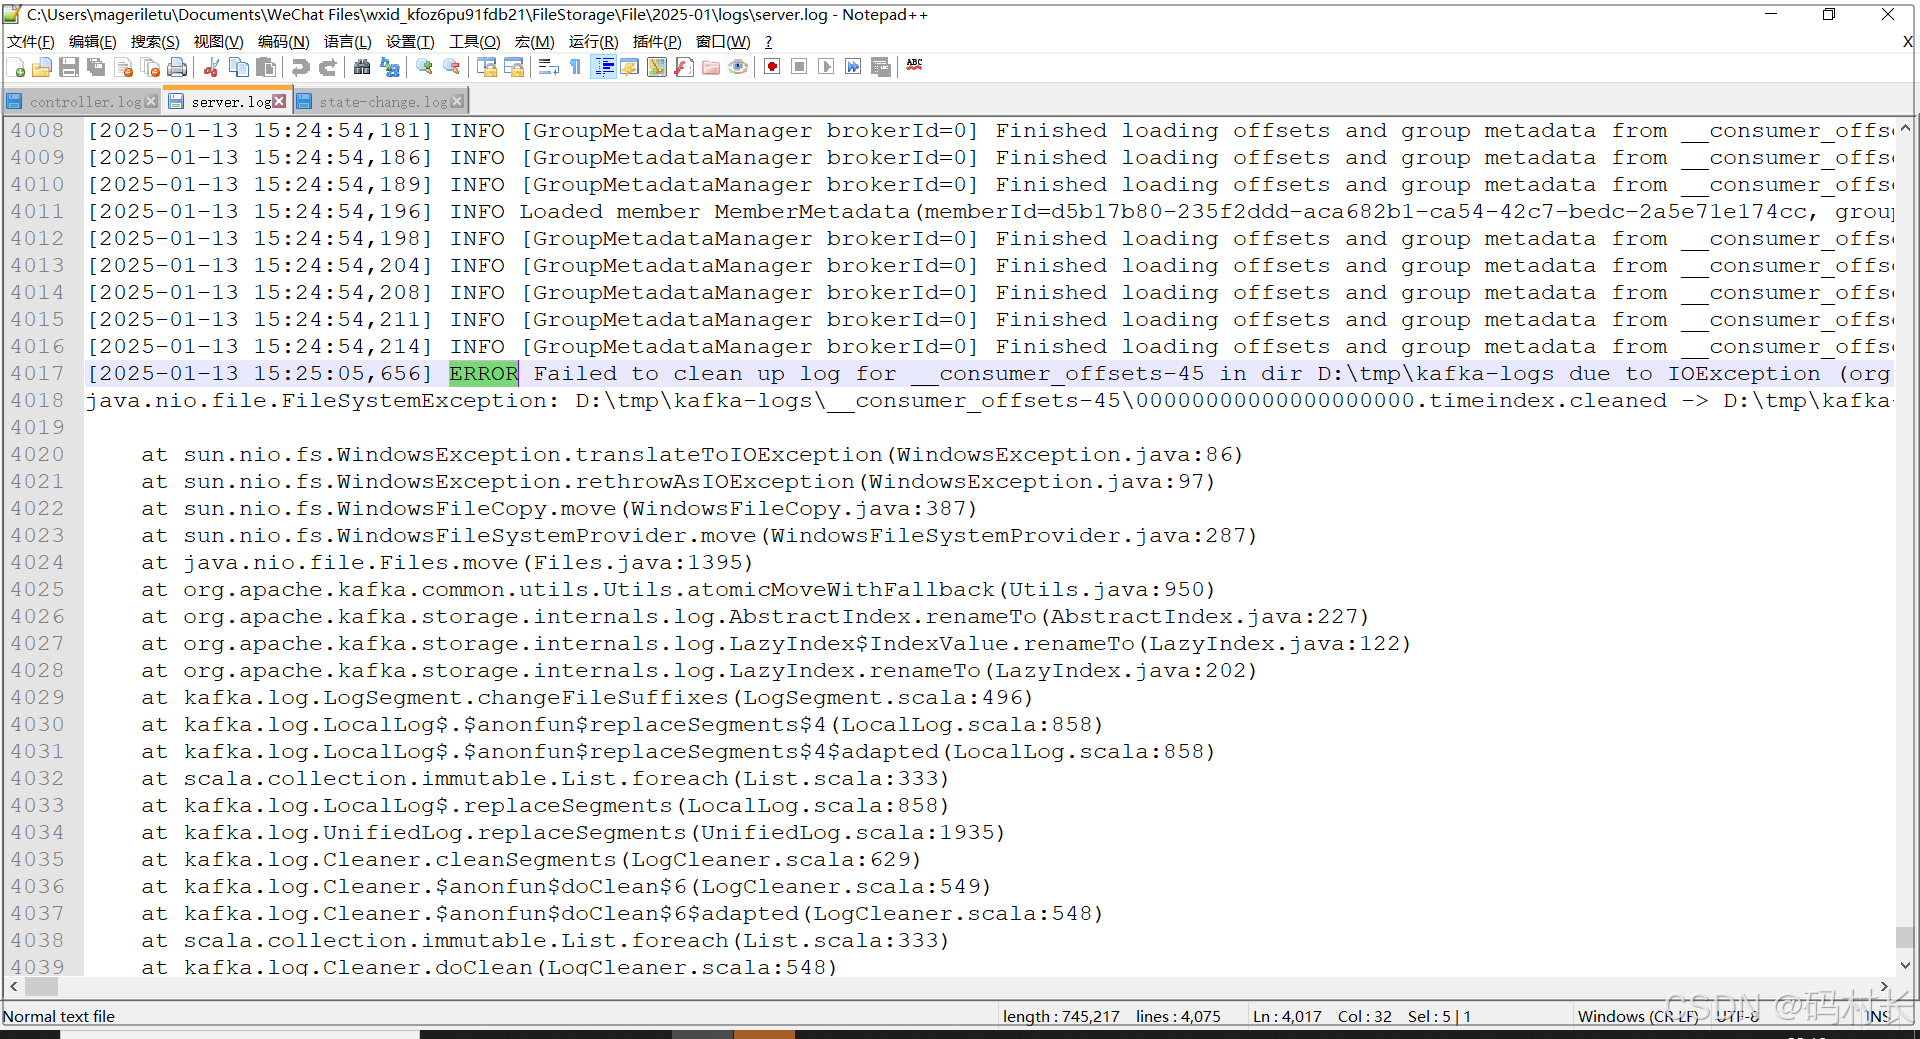Viewport: 1920px width, 1039px height.
Task: Click the Zoom Out magnifier icon
Action: pos(452,67)
